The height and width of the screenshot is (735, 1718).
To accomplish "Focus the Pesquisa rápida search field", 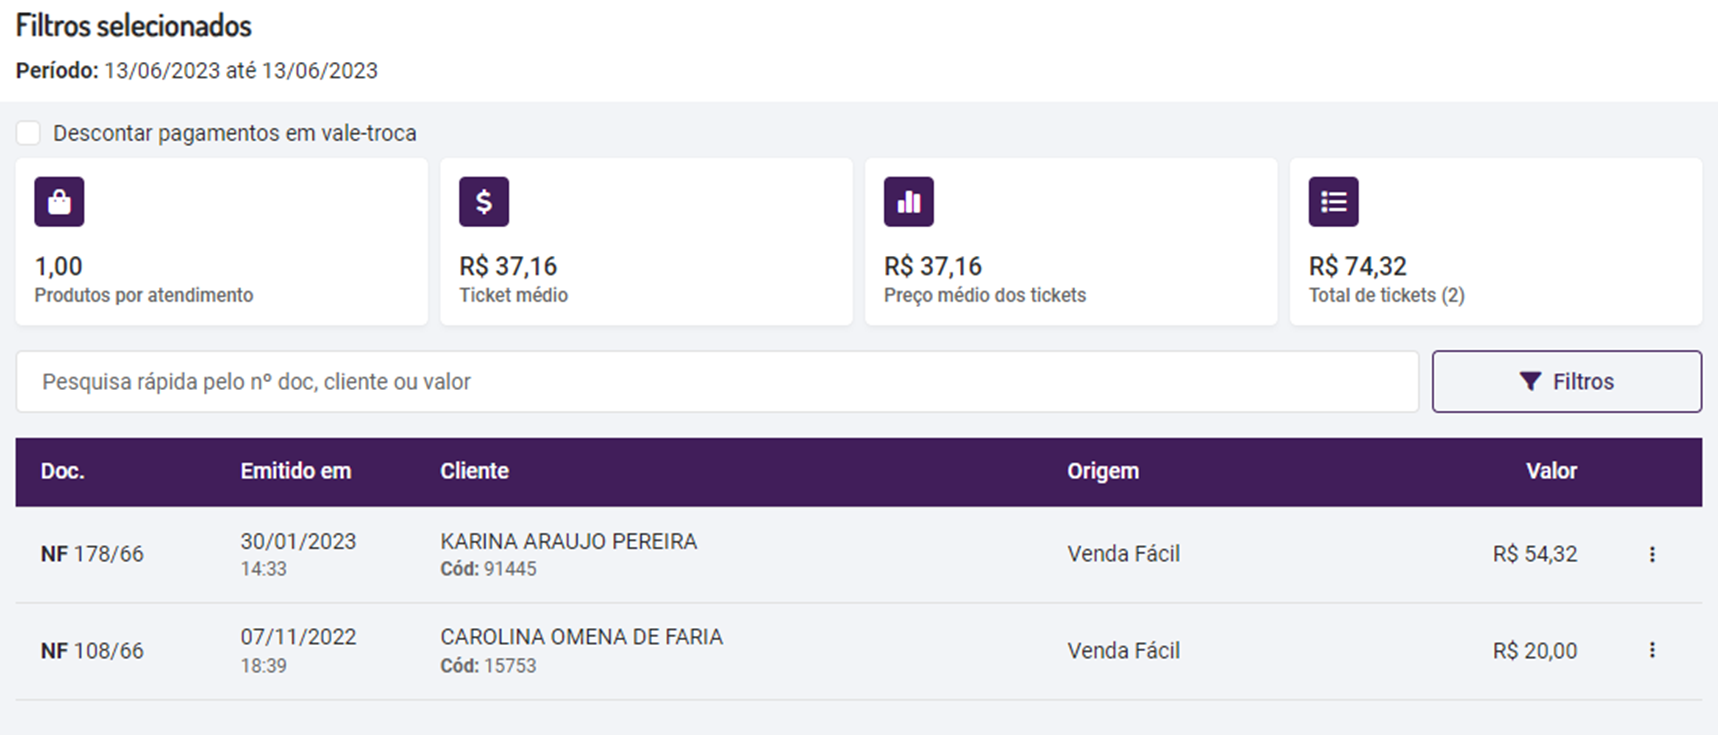I will pyautogui.click(x=716, y=381).
